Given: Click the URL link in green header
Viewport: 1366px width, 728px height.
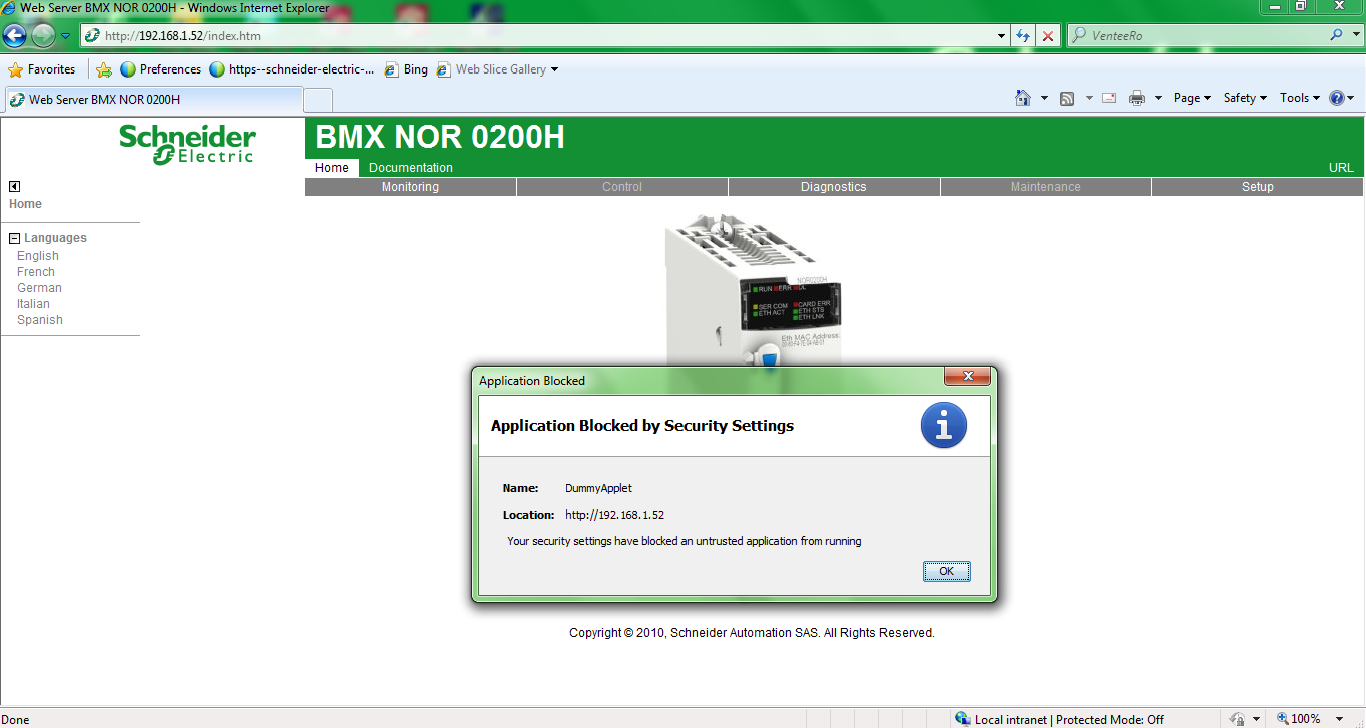Looking at the screenshot, I should 1341,168.
